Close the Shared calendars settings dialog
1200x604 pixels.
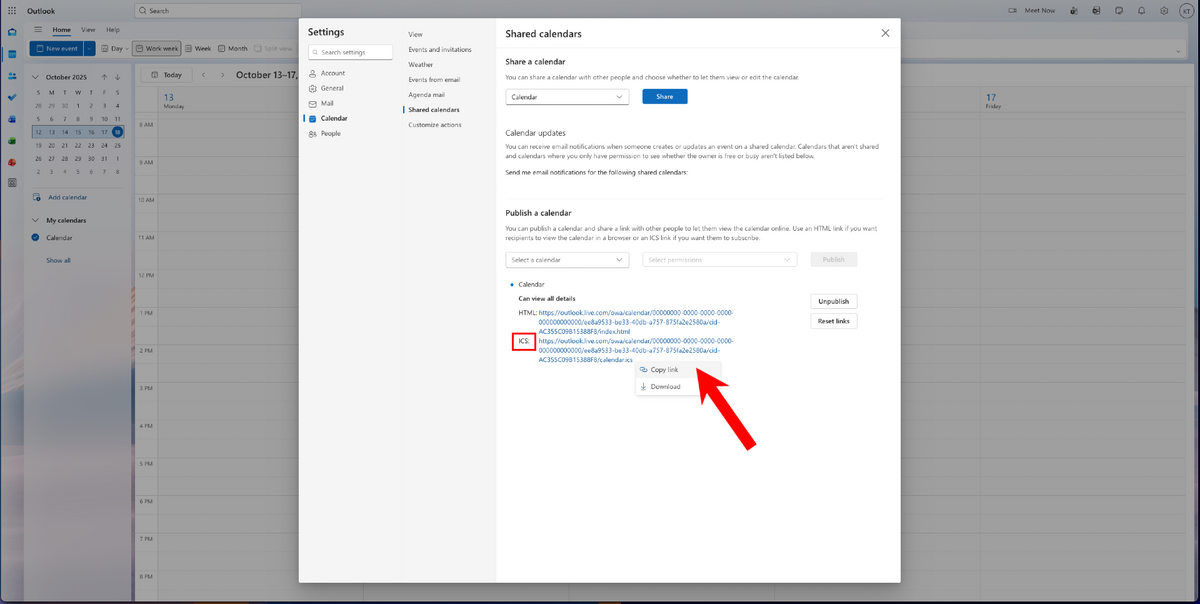(885, 33)
